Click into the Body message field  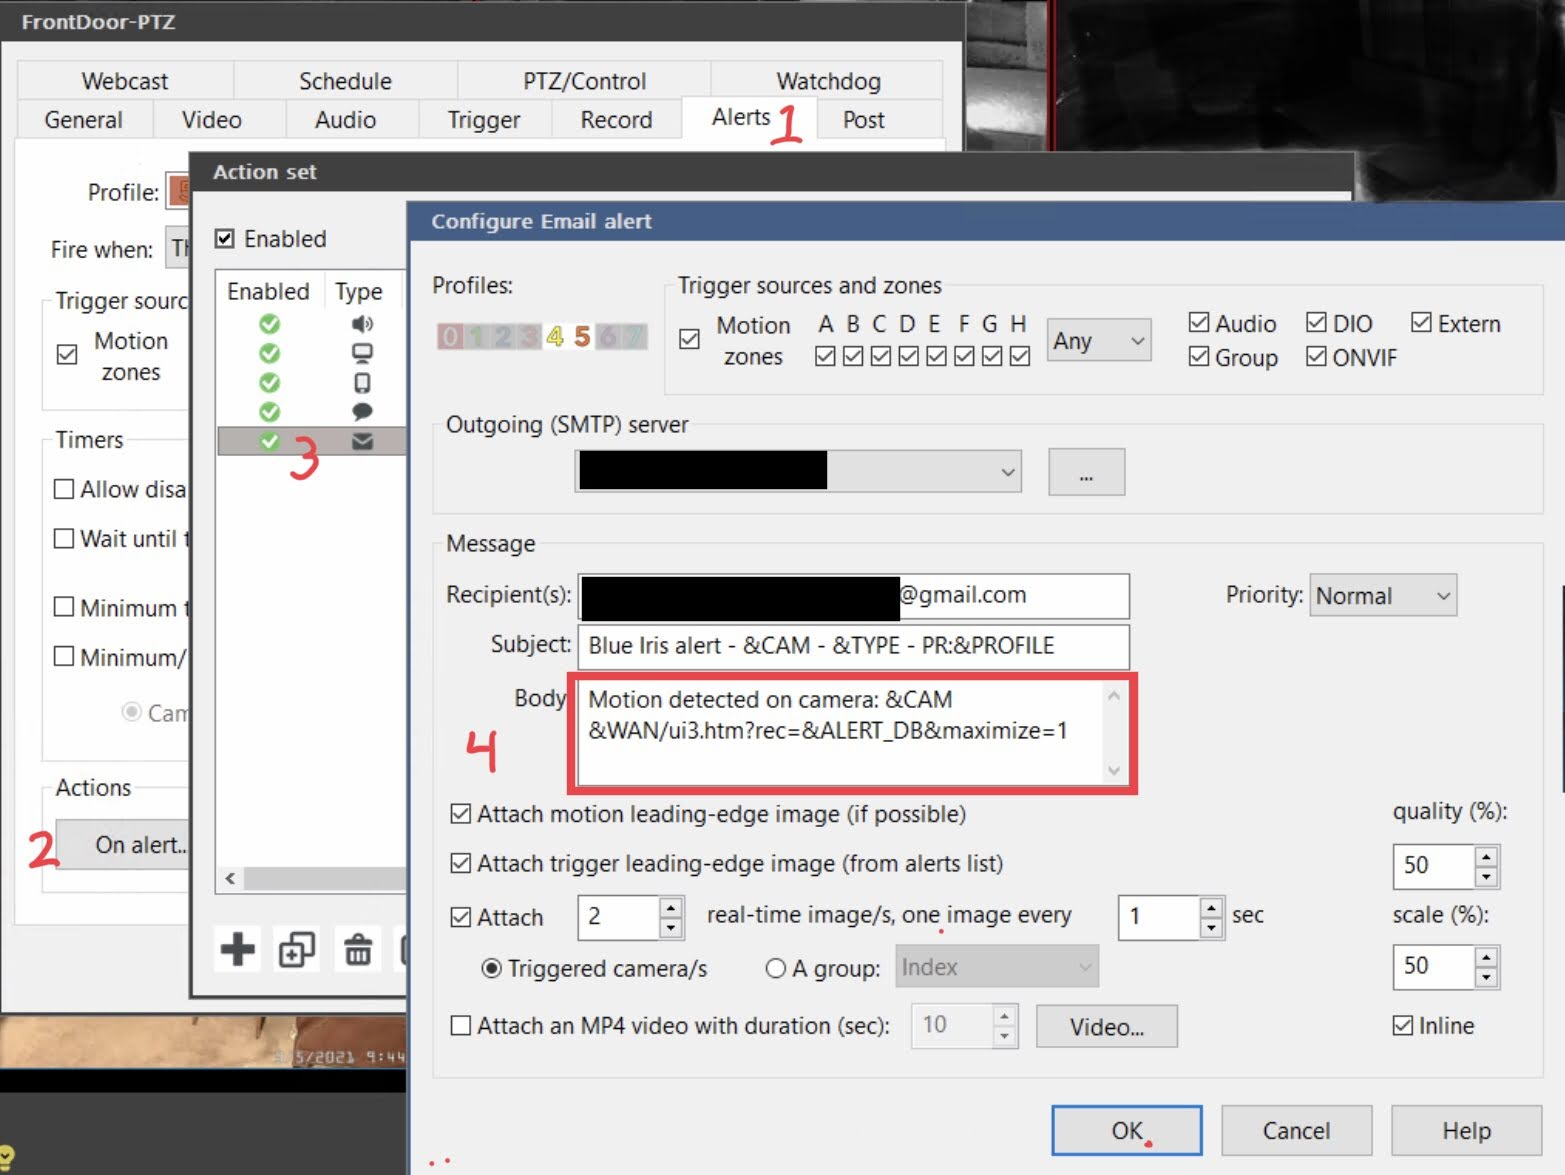click(852, 733)
